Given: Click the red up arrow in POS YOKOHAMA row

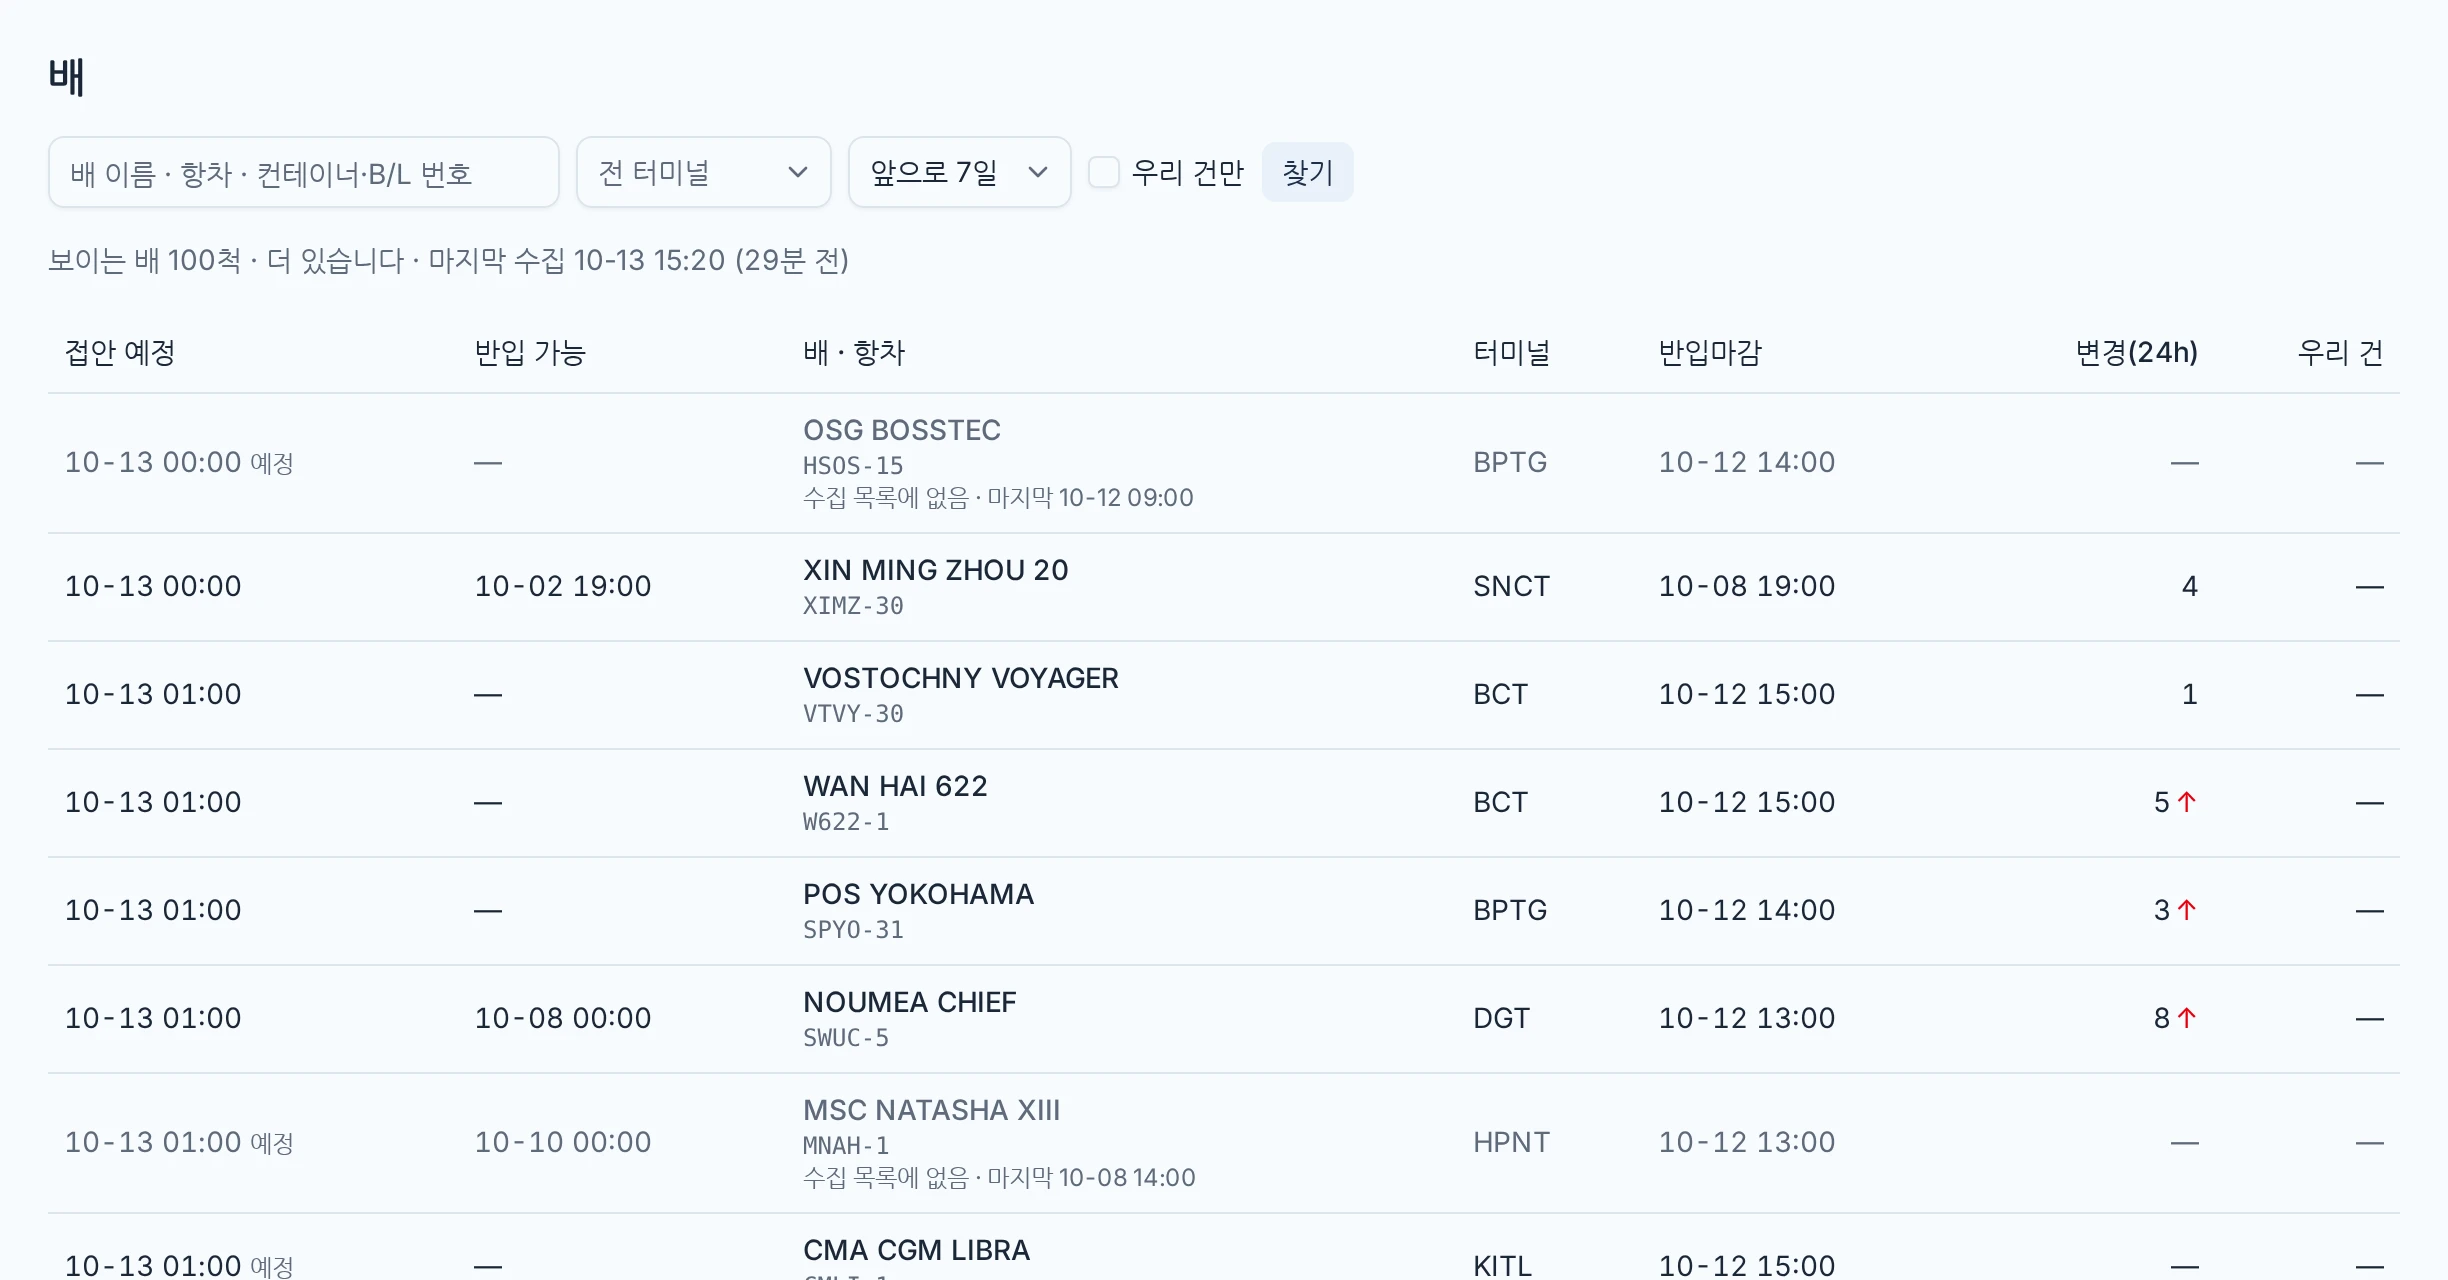Looking at the screenshot, I should 2187,910.
